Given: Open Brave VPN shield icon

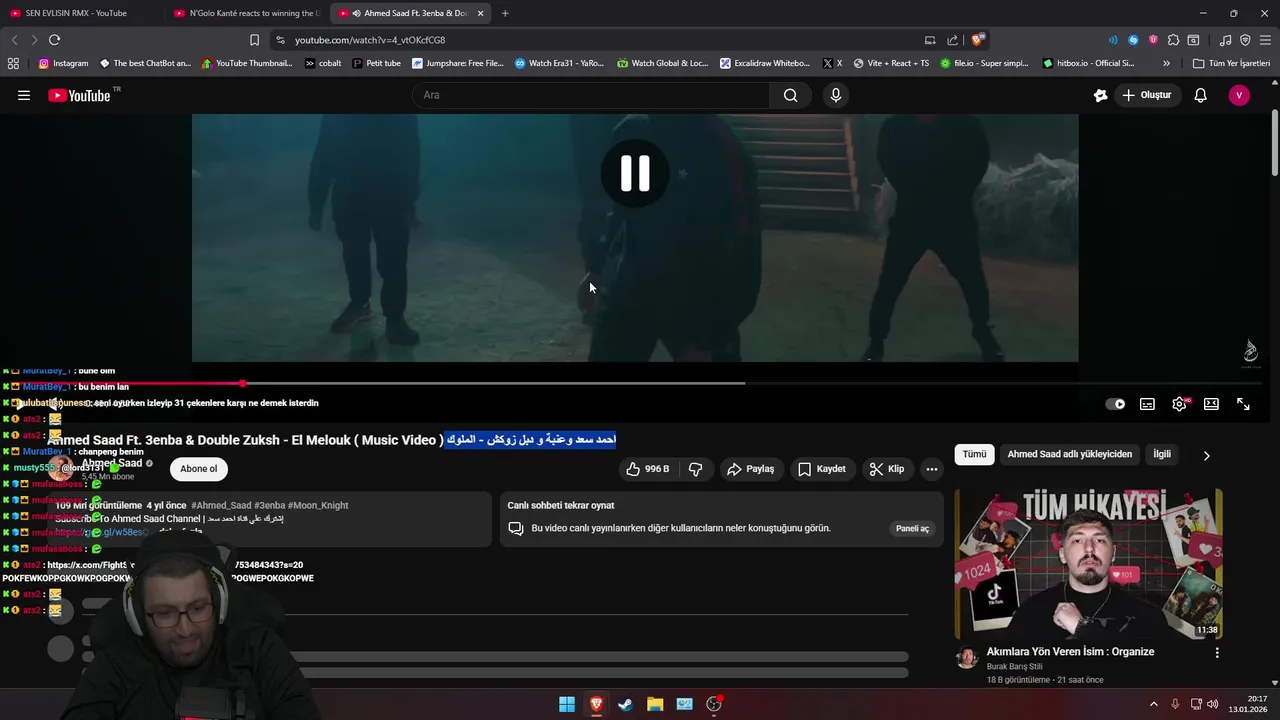Looking at the screenshot, I should click(1245, 40).
